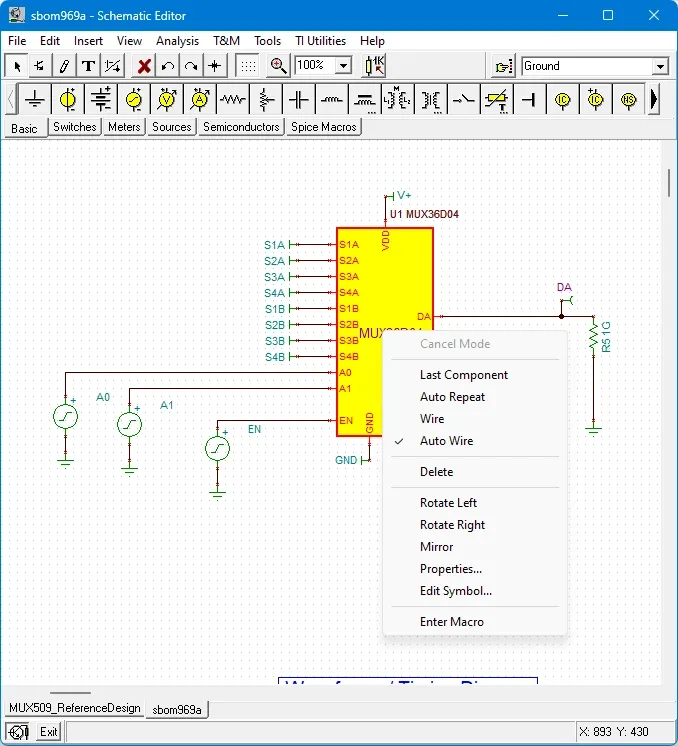Switch to MUX509_ReferenceDesign document tab

75,708
